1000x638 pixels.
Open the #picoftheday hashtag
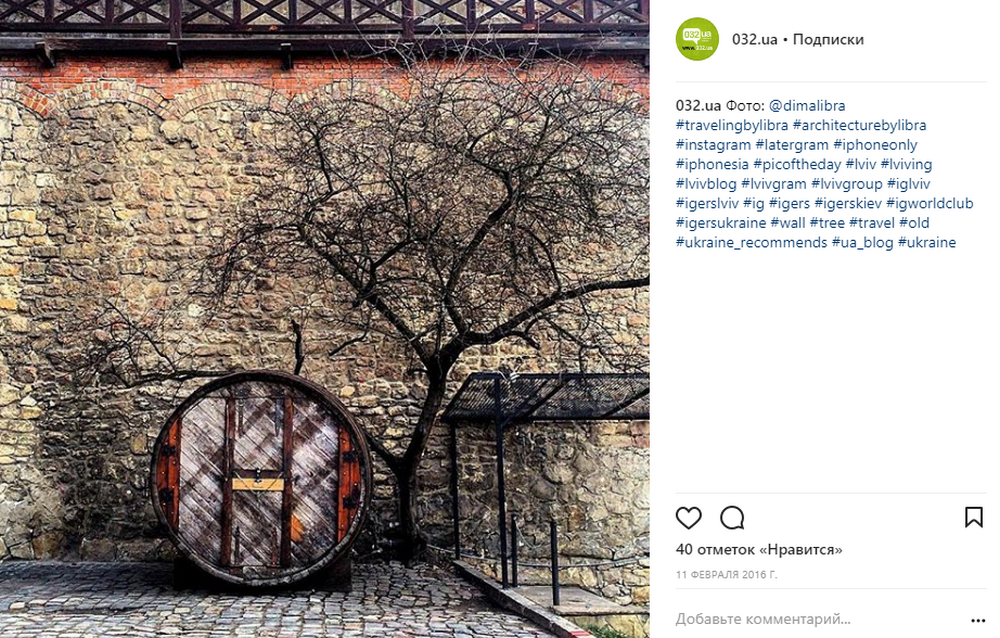(797, 165)
